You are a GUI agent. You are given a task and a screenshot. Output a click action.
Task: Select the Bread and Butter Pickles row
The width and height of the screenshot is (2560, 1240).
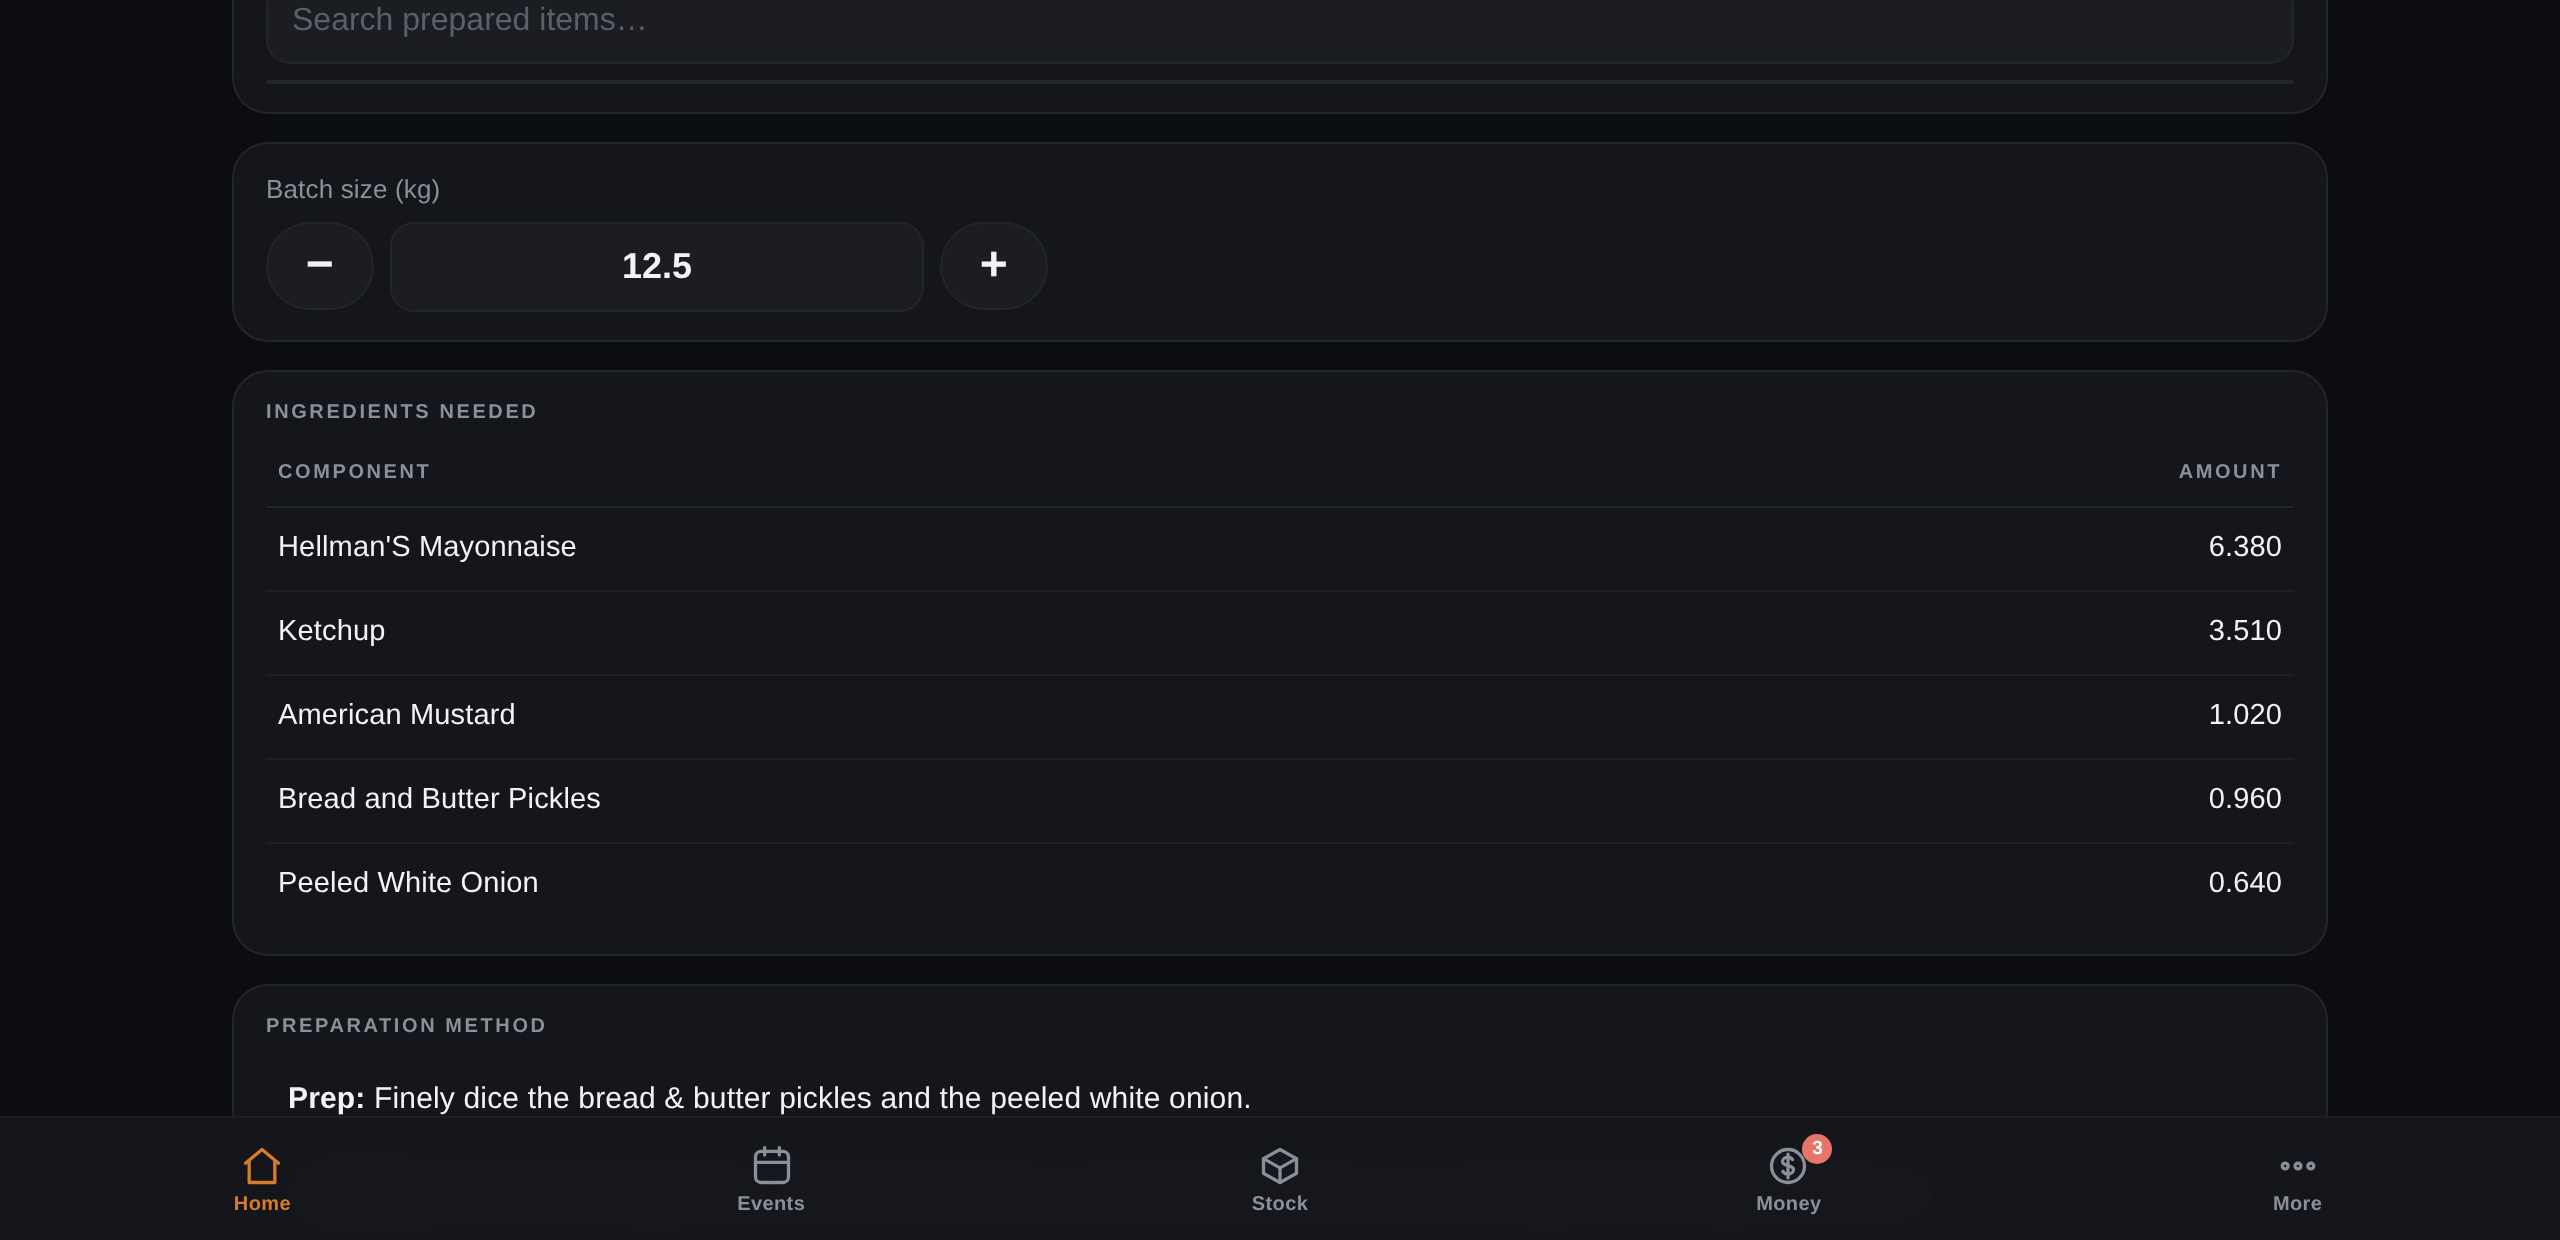tap(1279, 799)
